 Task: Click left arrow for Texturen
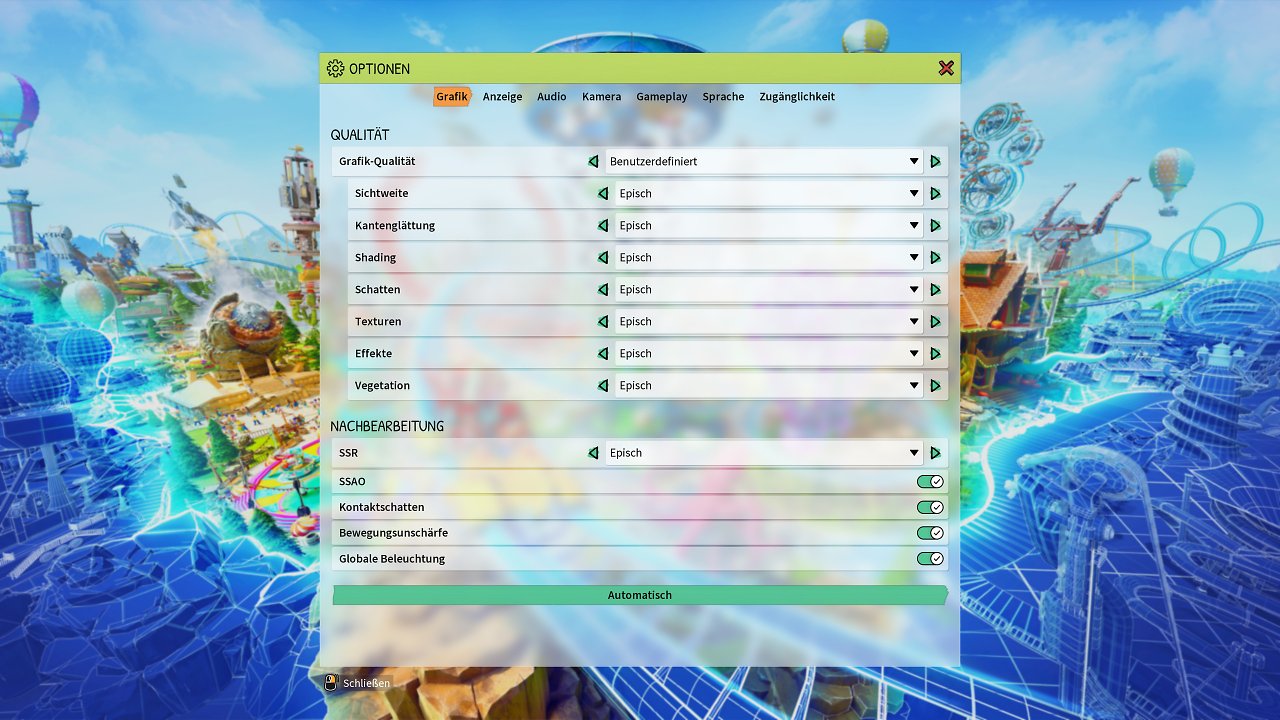pos(603,321)
